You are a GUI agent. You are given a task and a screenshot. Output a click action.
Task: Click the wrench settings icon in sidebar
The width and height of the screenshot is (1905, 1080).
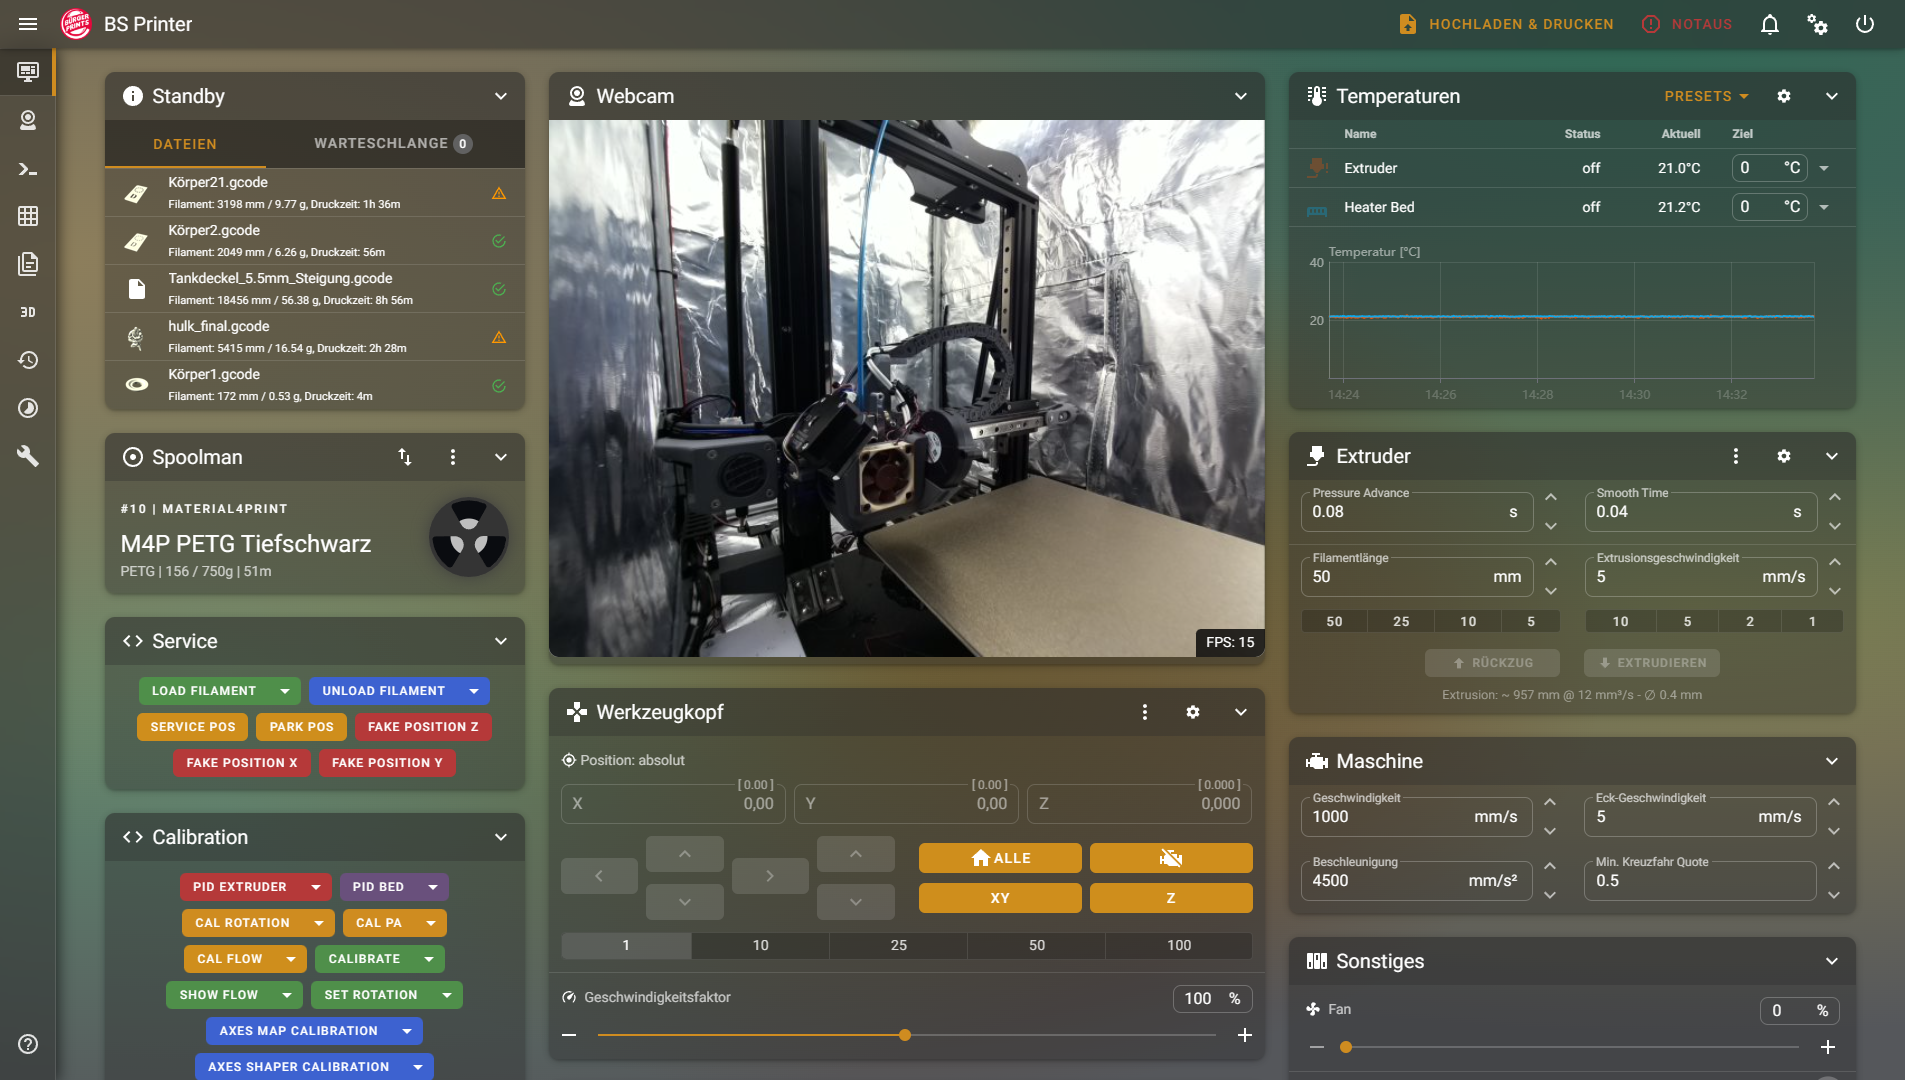(x=28, y=456)
